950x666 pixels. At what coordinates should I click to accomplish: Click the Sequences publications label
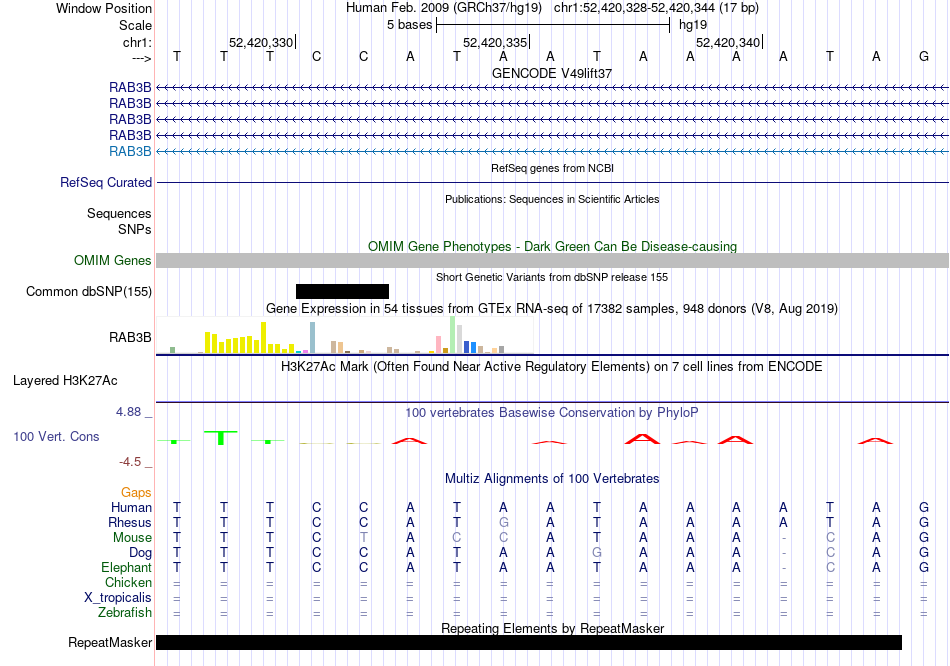[x=119, y=213]
